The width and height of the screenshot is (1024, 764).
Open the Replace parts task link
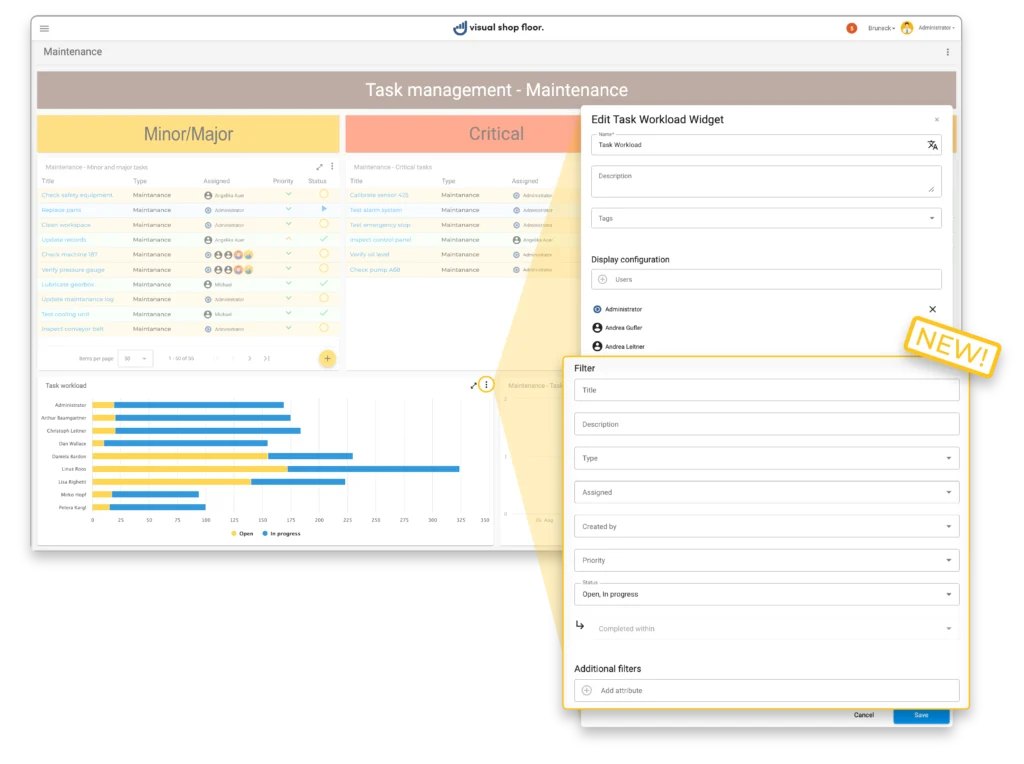pyautogui.click(x=62, y=210)
